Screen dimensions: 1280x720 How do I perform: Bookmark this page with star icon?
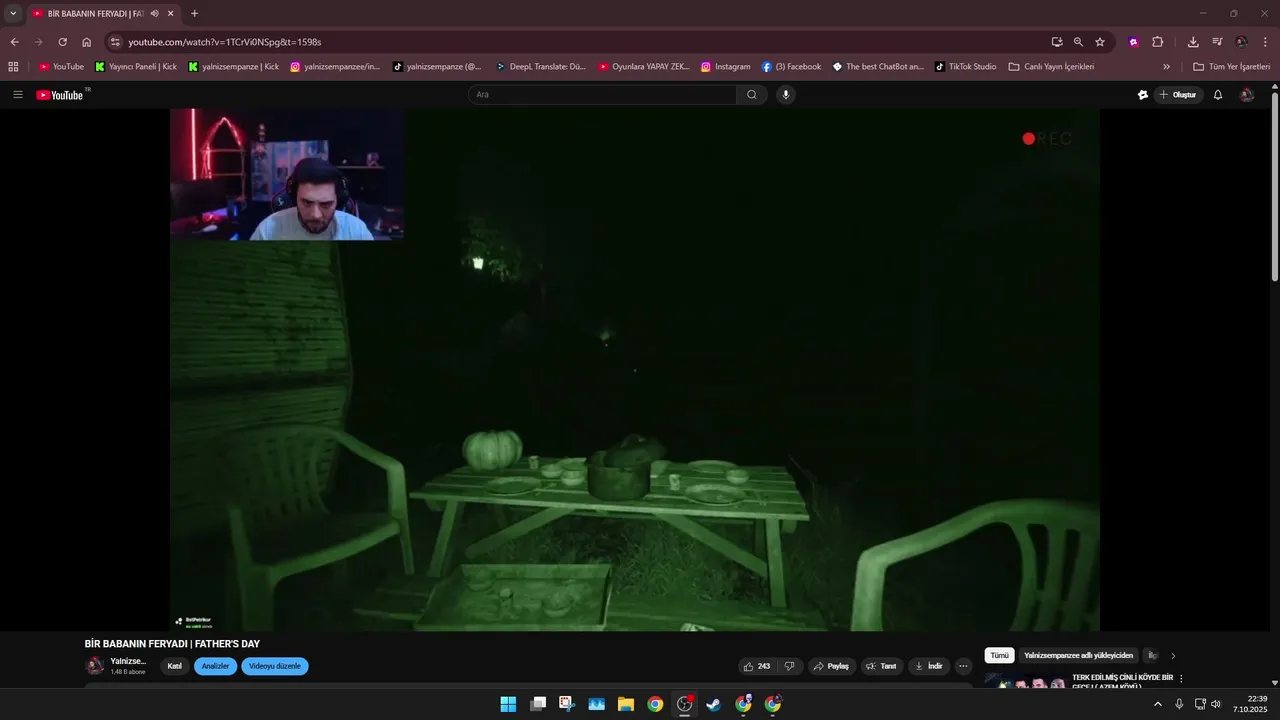(1100, 42)
